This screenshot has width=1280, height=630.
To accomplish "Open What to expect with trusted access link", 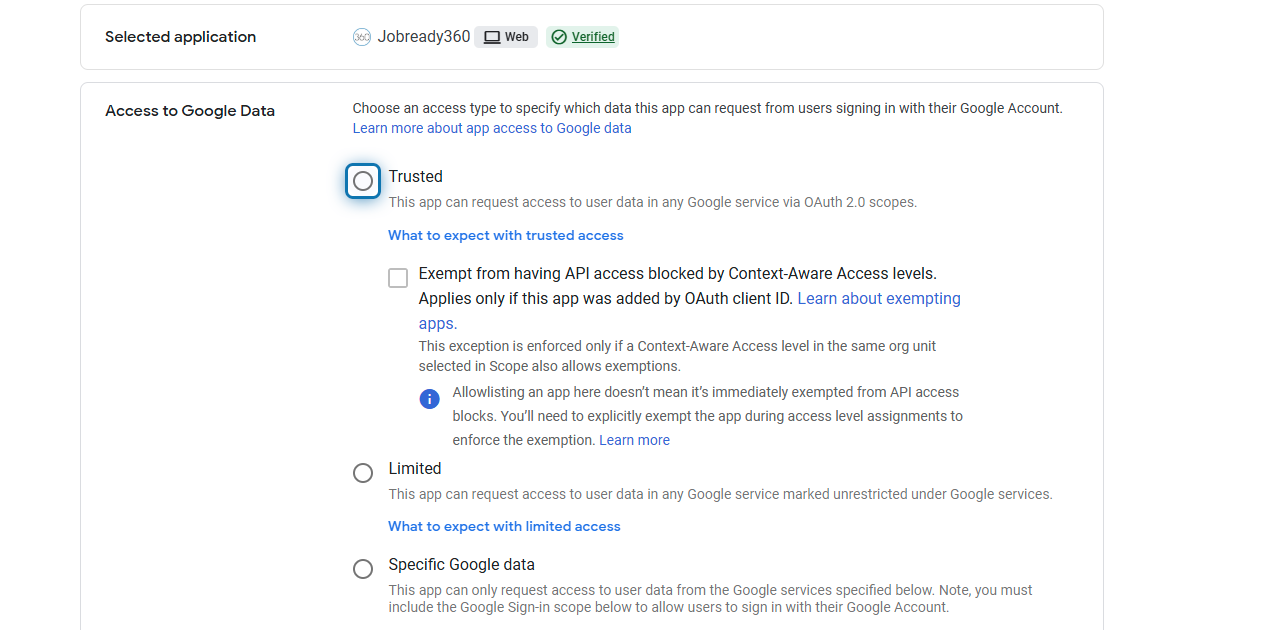I will click(506, 235).
